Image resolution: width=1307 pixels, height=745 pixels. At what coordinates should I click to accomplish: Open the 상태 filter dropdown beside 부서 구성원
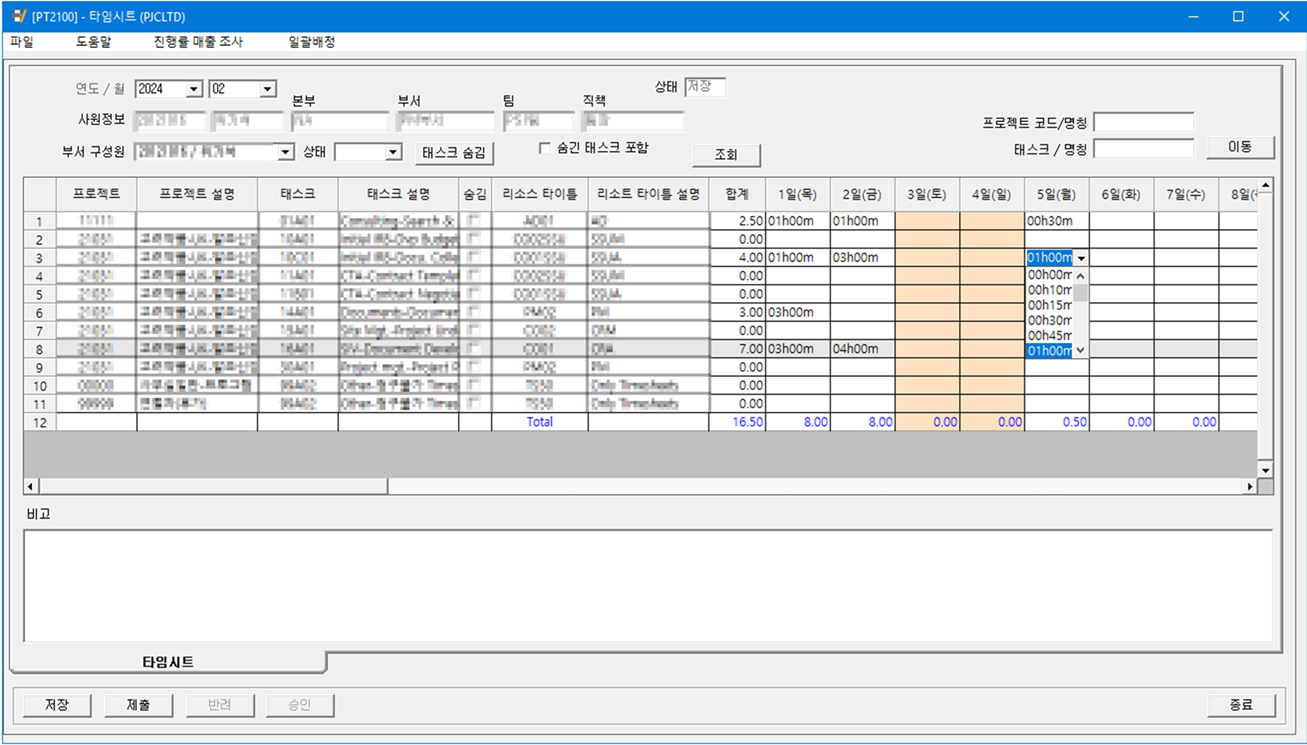tap(393, 152)
